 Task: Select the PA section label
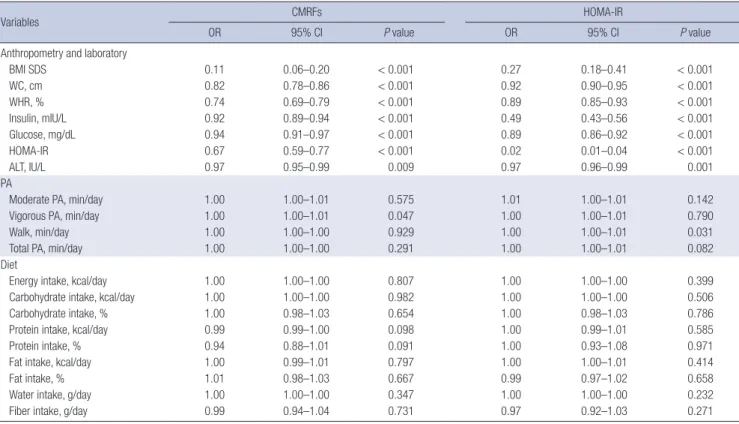click(x=6, y=183)
